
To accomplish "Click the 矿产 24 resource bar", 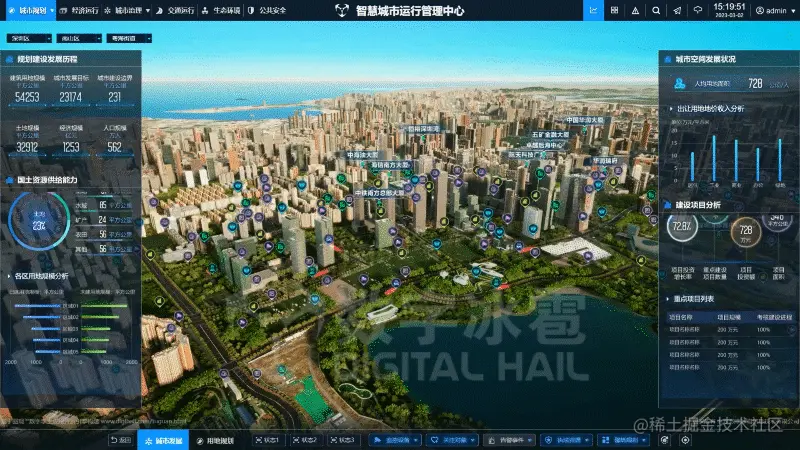I will point(104,220).
